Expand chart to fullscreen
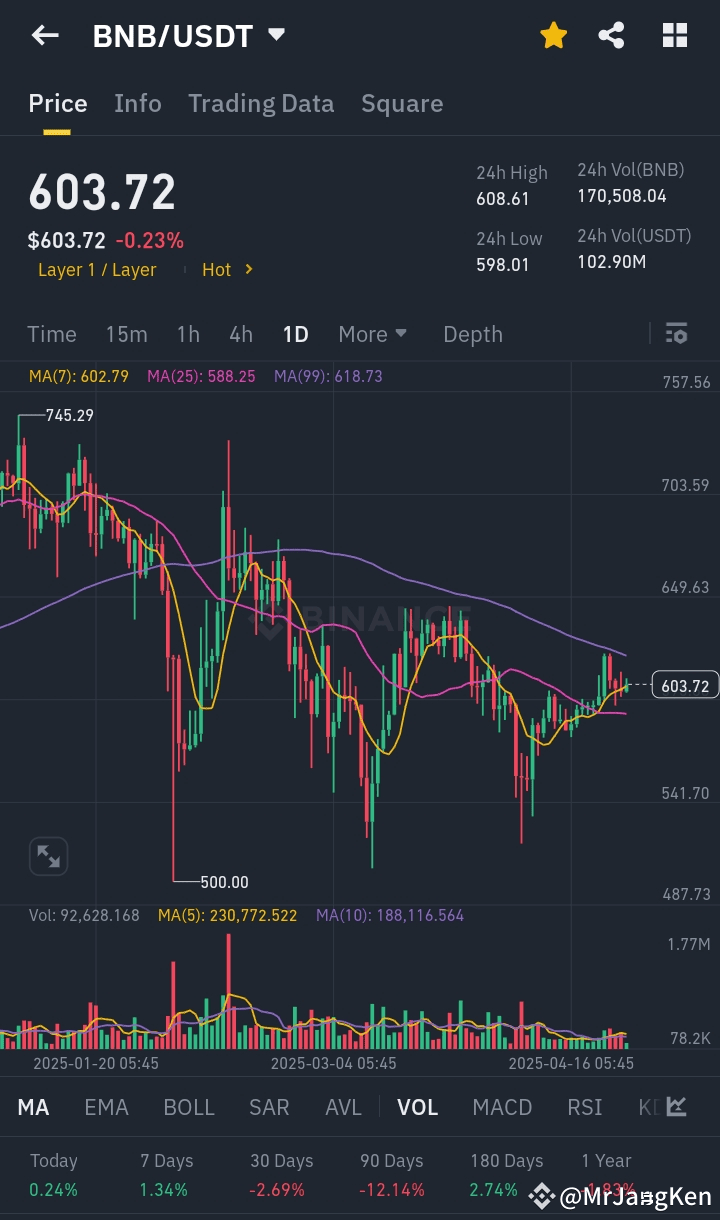Screen dimensions: 720x1220 coord(48,856)
